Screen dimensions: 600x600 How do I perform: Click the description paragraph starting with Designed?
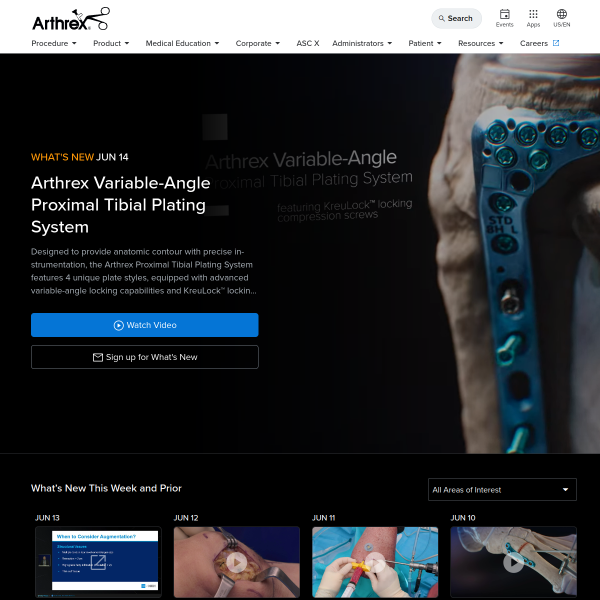[x=143, y=271]
